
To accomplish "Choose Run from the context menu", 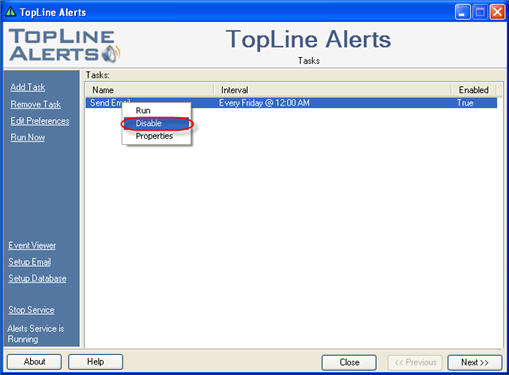I will point(156,111).
